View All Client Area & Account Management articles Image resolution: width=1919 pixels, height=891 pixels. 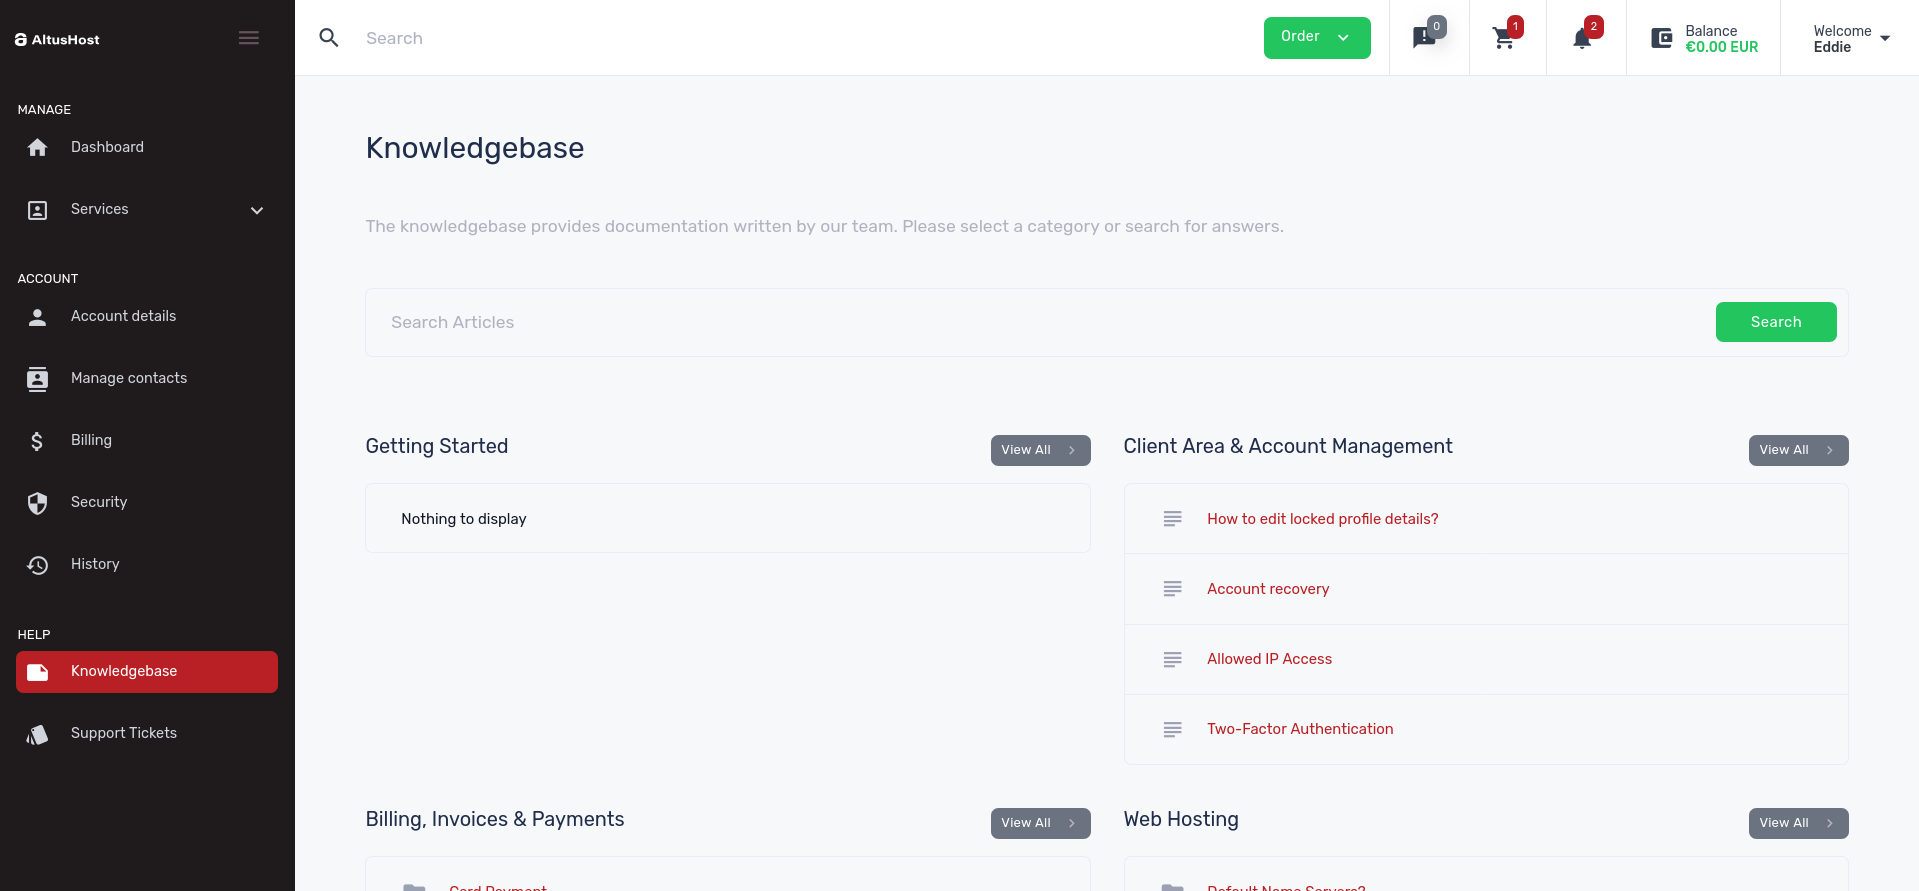tap(1798, 450)
